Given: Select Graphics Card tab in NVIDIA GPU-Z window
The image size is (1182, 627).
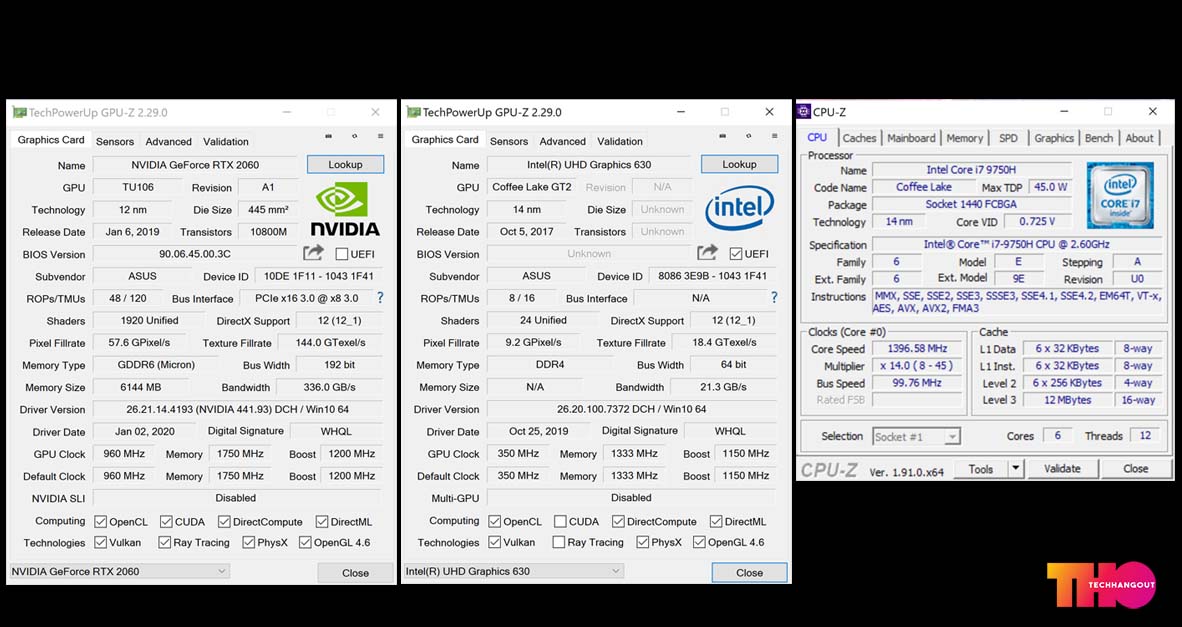Looking at the screenshot, I should coord(51,139).
